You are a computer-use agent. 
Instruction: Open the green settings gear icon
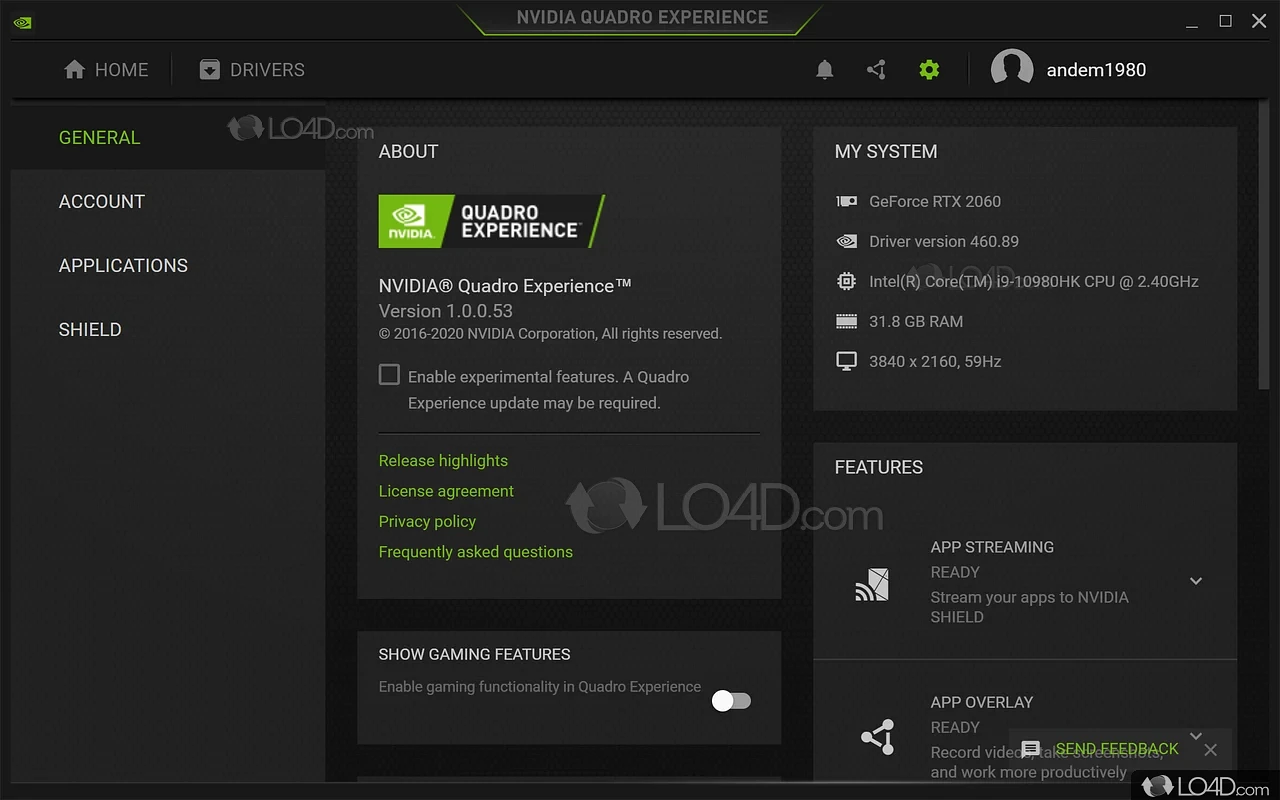pos(929,70)
